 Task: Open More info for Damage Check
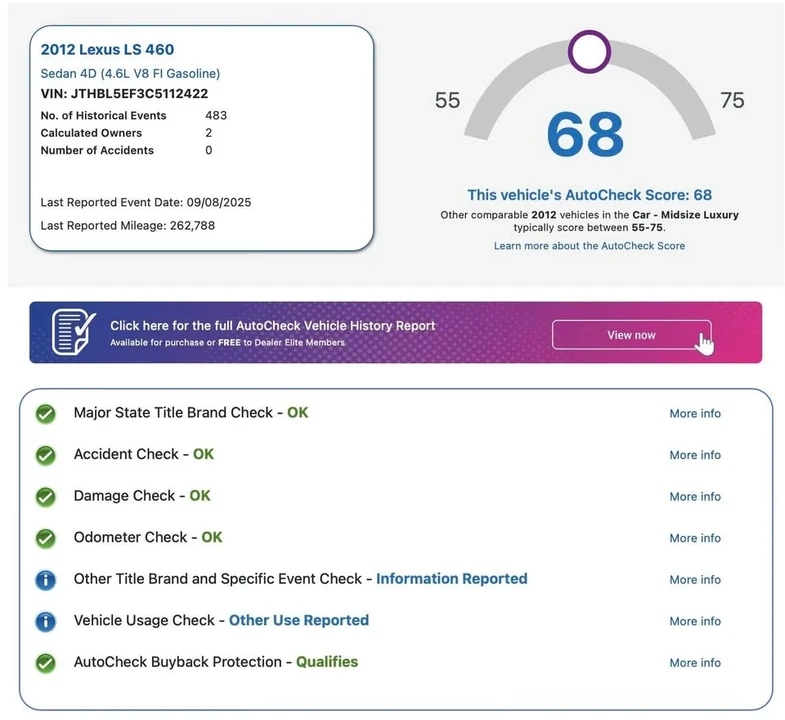point(695,497)
